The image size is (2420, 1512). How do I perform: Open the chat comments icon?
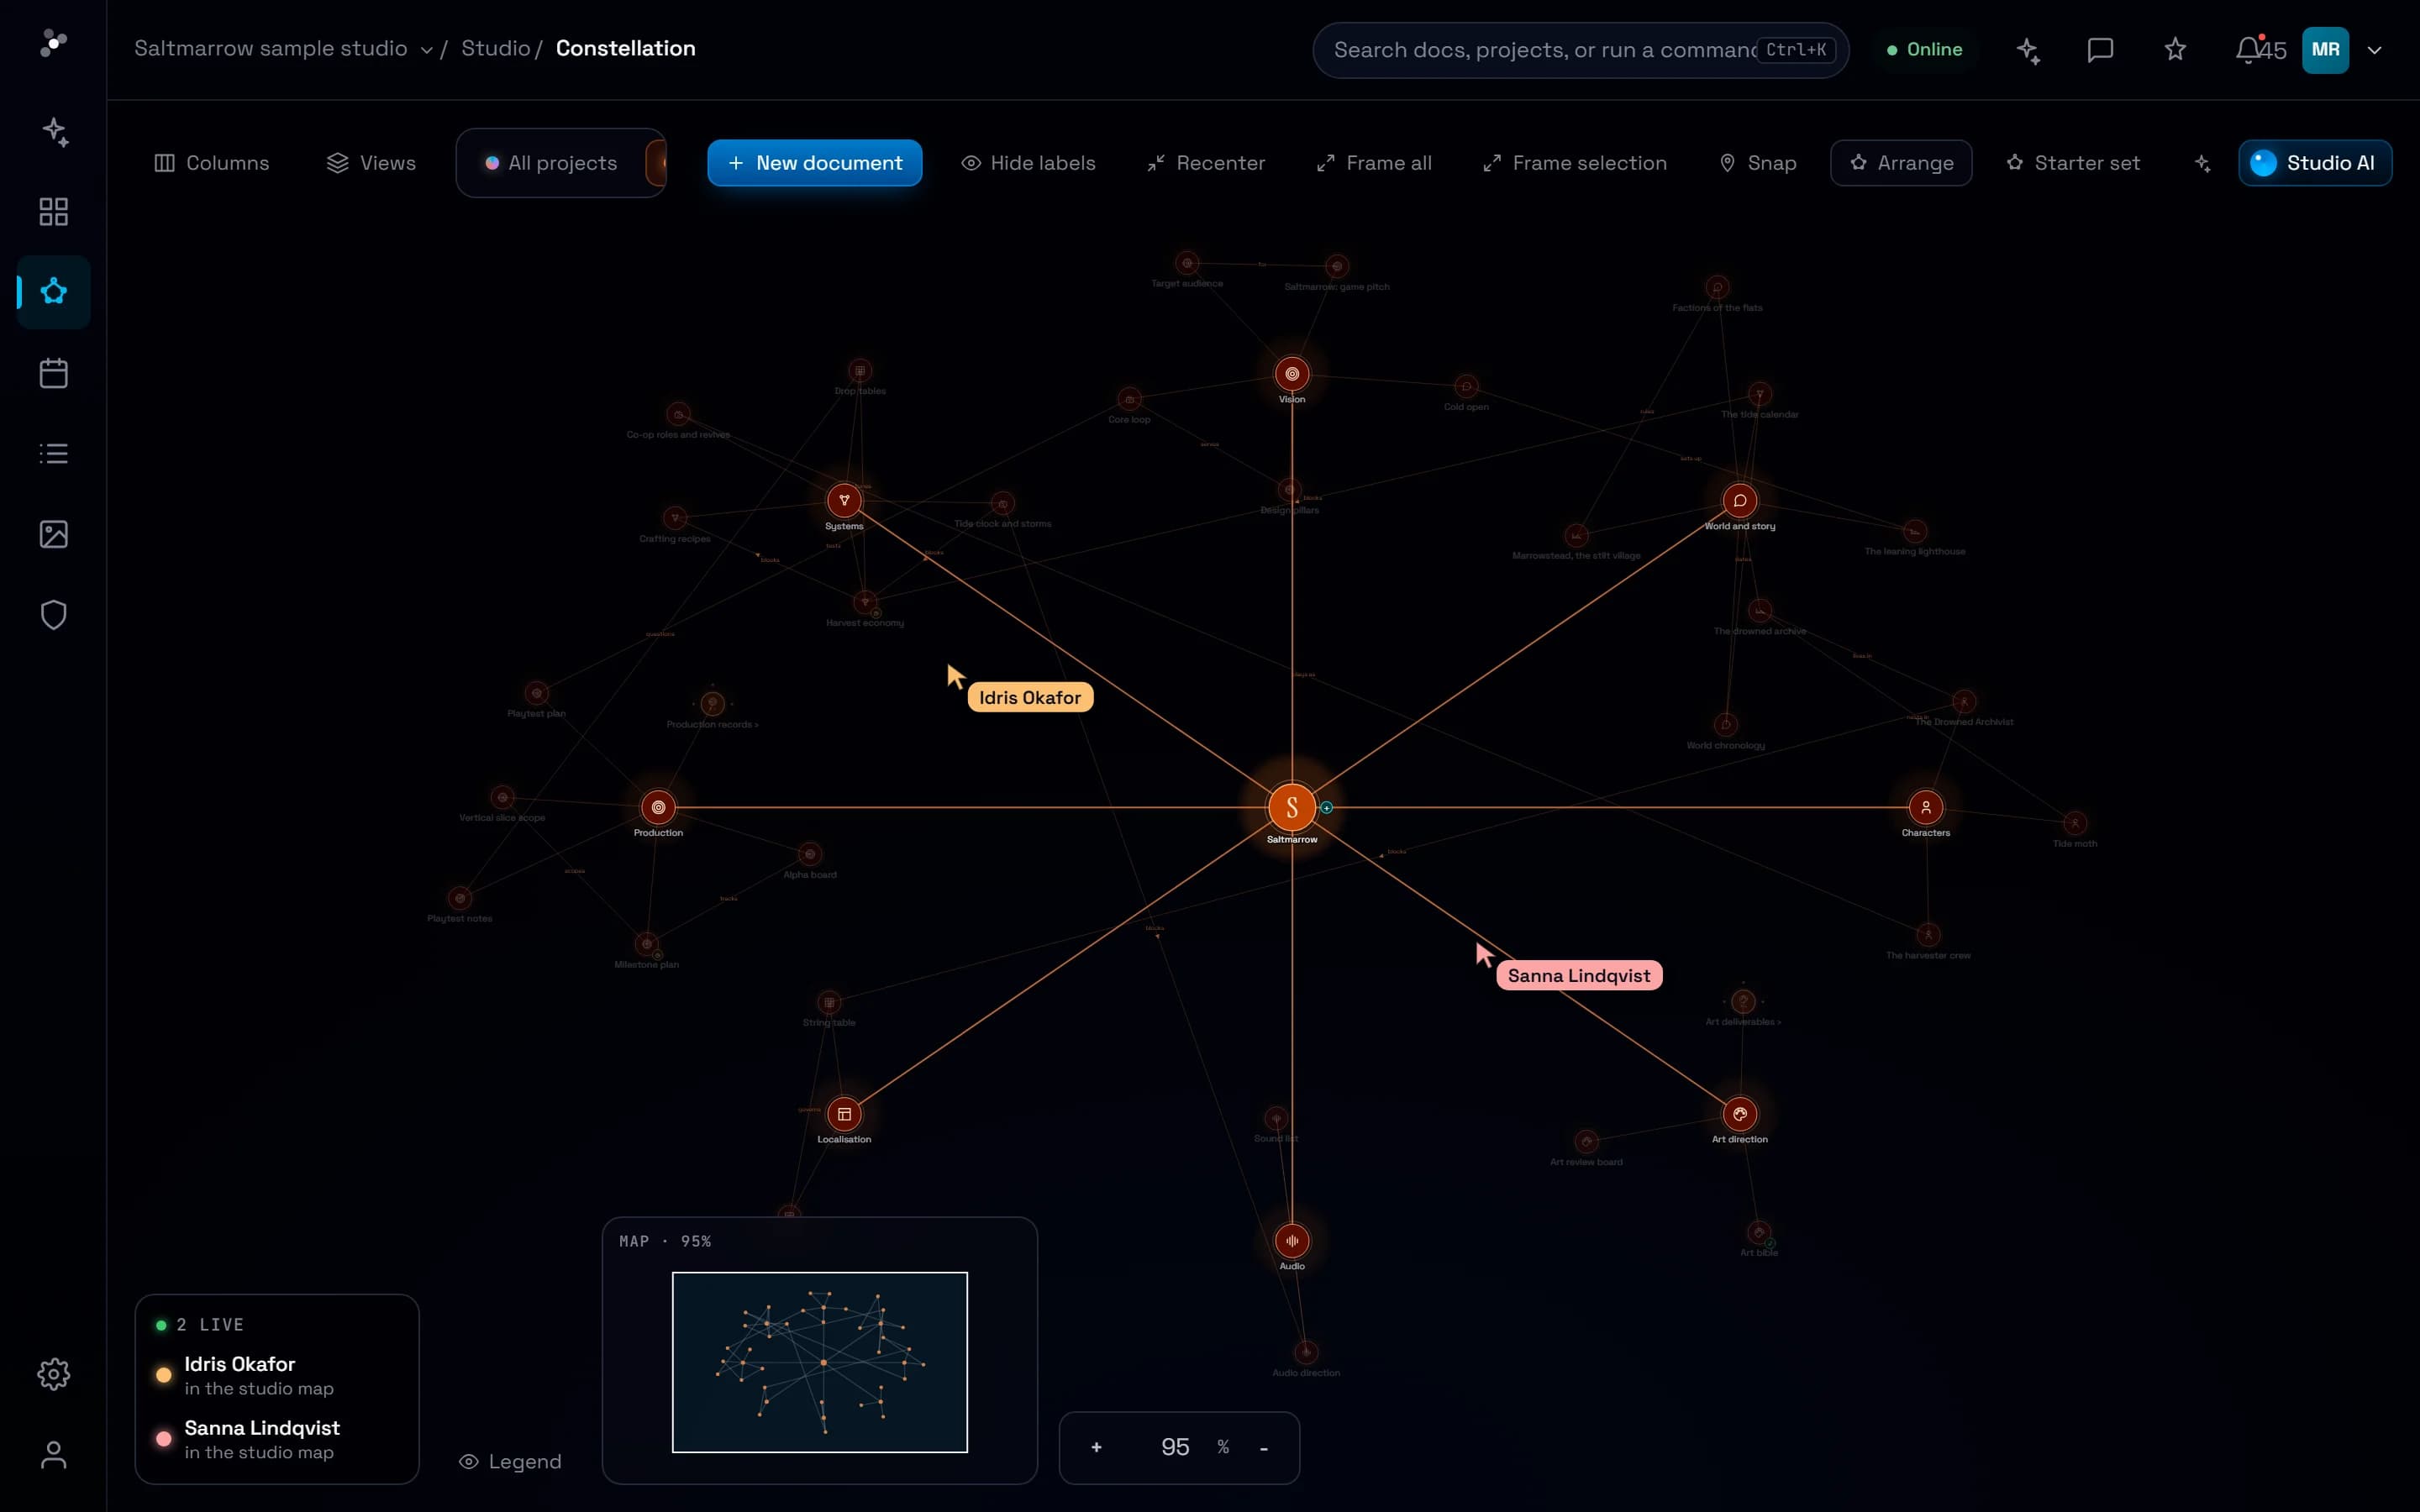2100,50
